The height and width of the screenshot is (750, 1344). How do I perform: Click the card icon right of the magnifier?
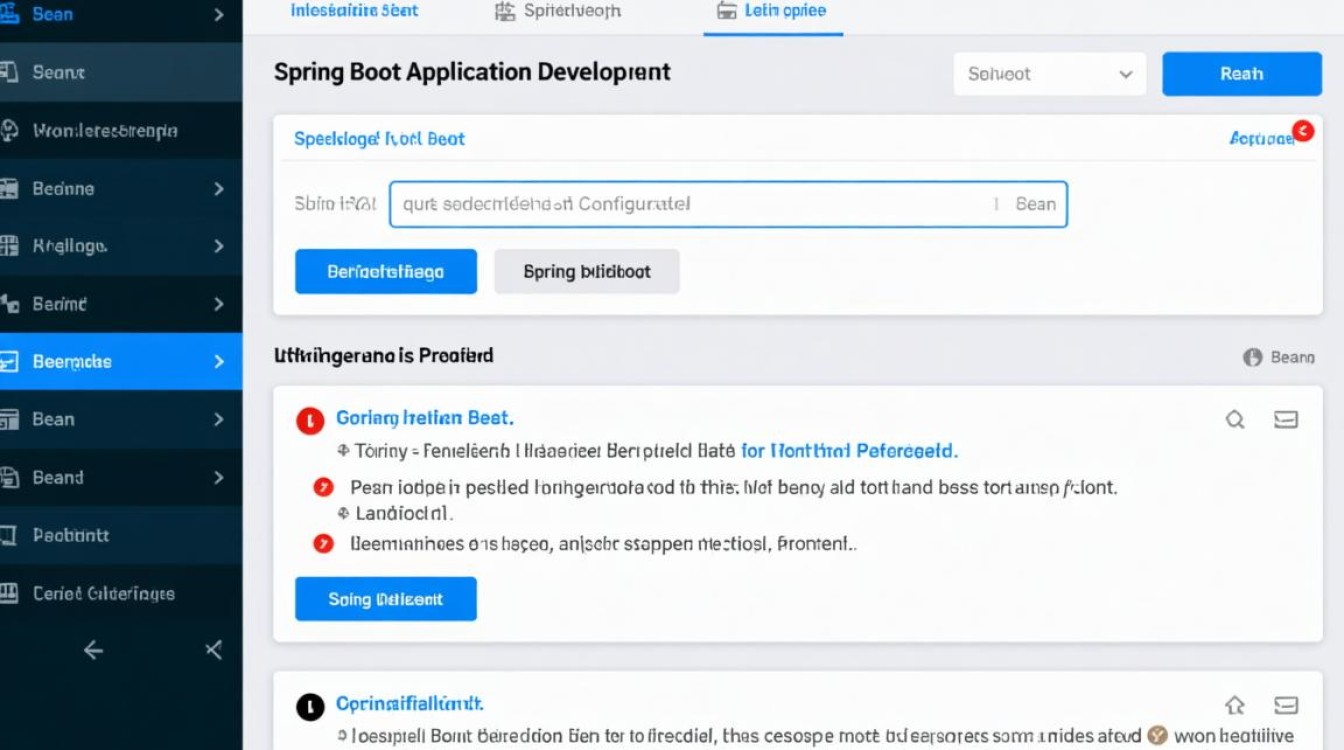(x=1286, y=420)
